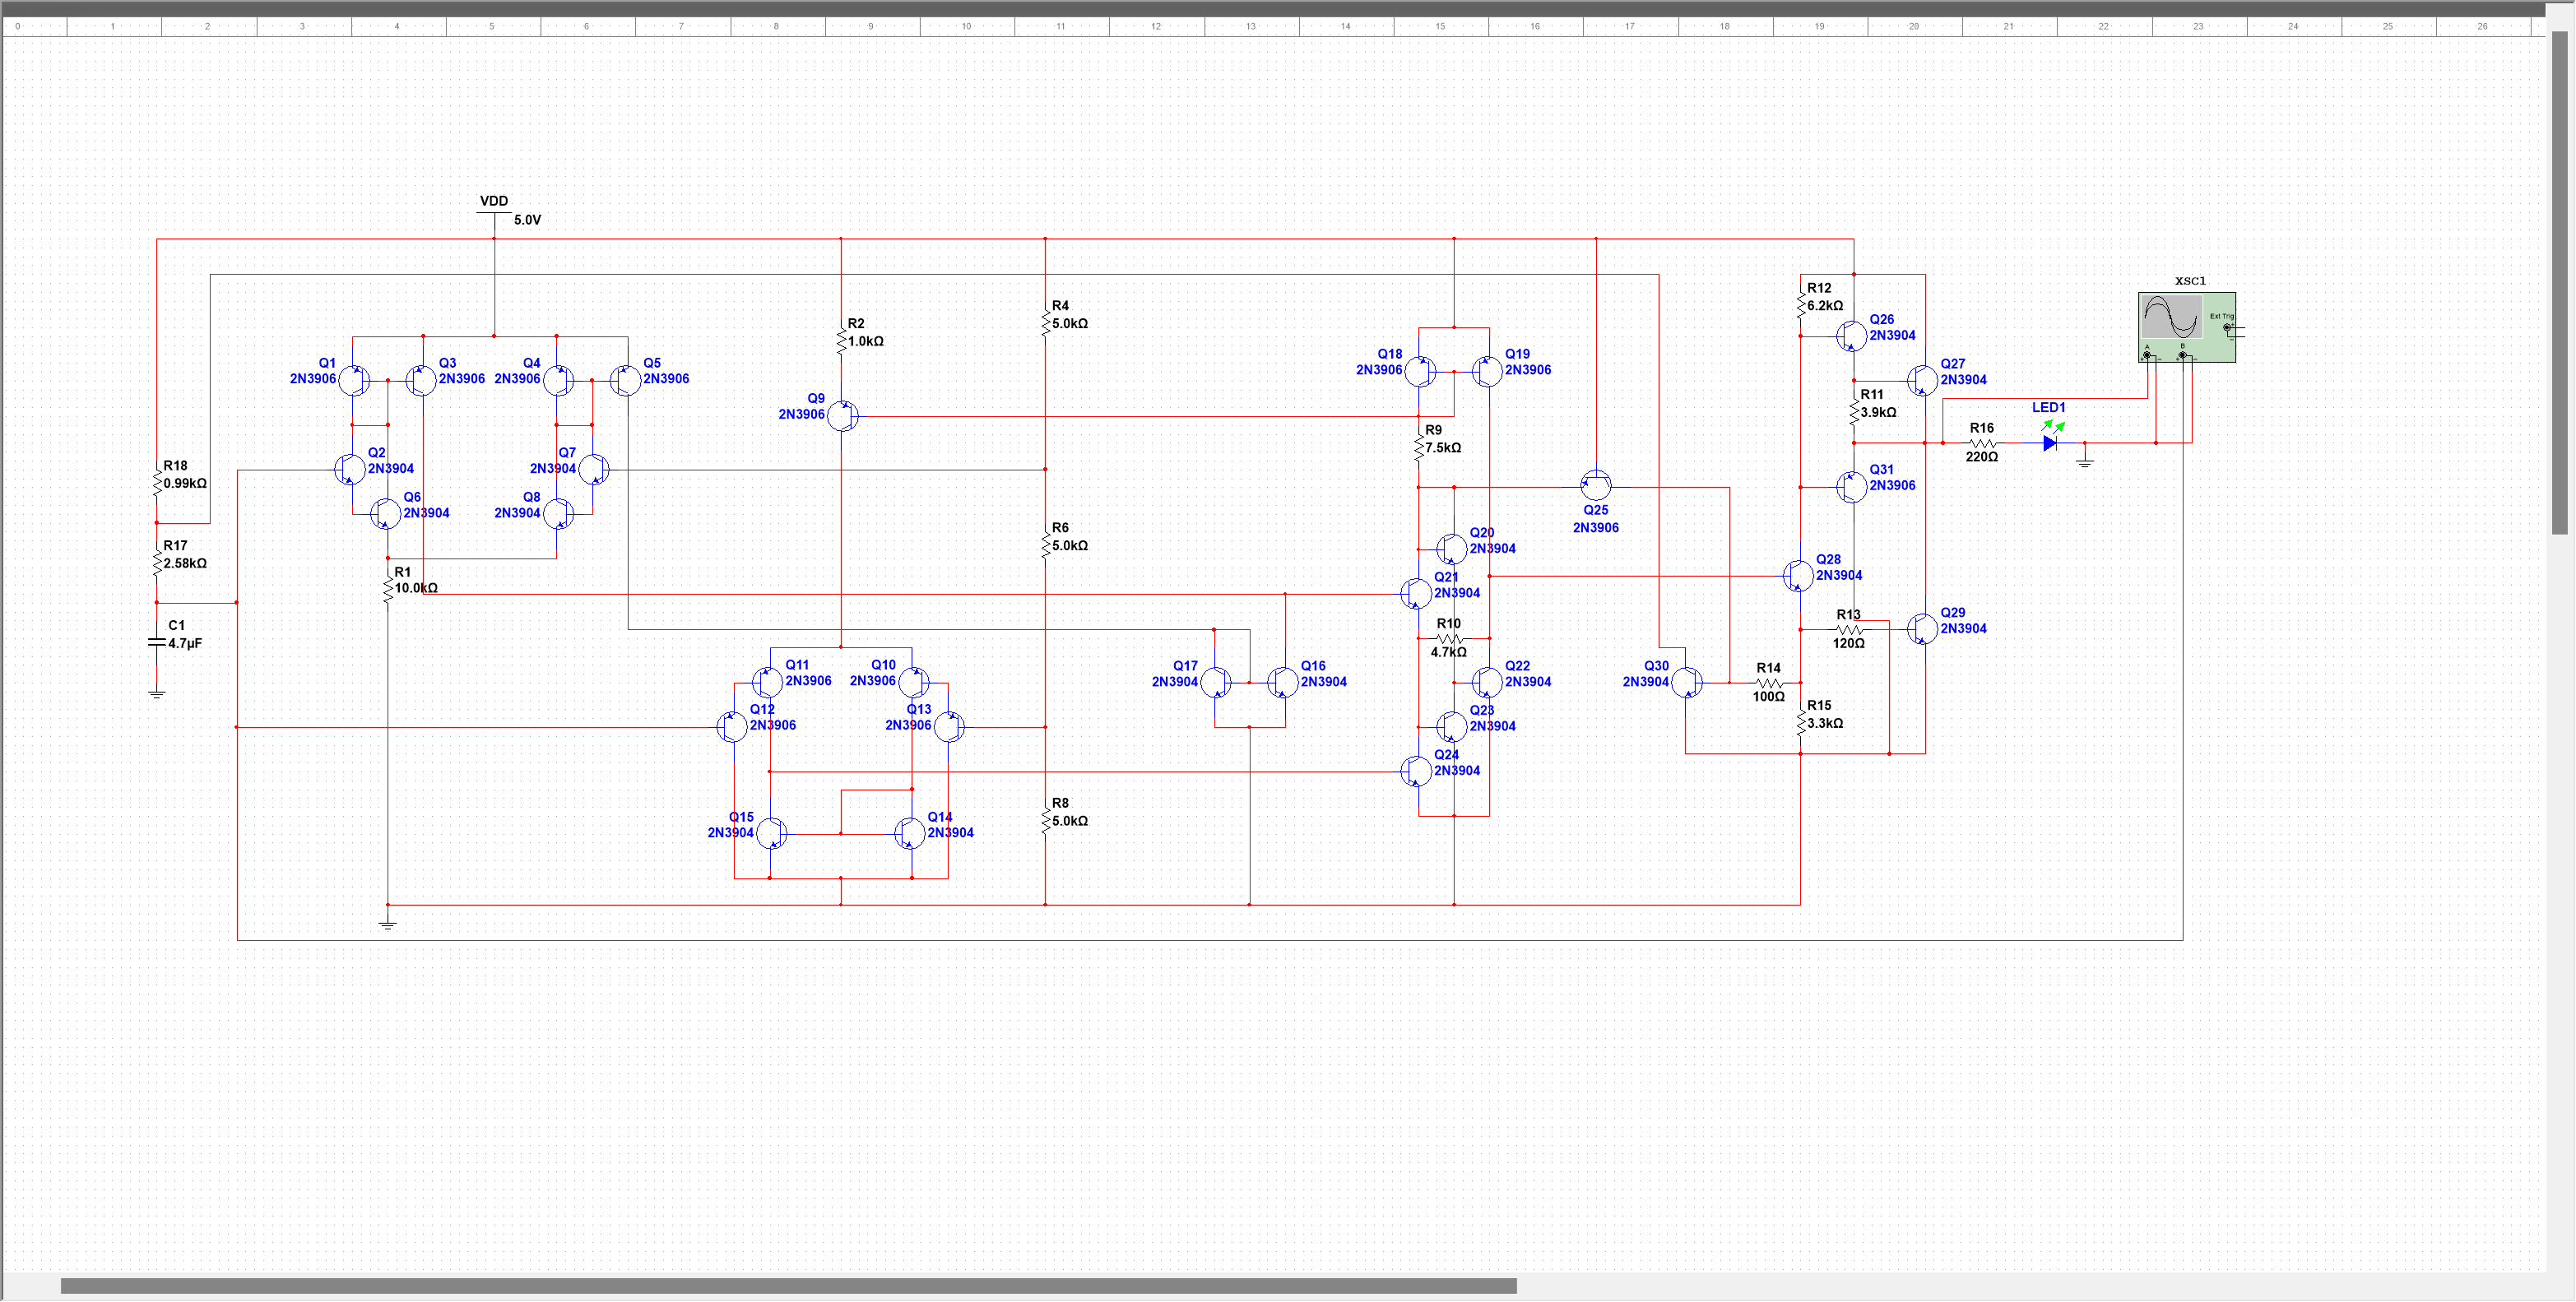Select resistor R4 5.0kΩ

pyautogui.click(x=1046, y=324)
